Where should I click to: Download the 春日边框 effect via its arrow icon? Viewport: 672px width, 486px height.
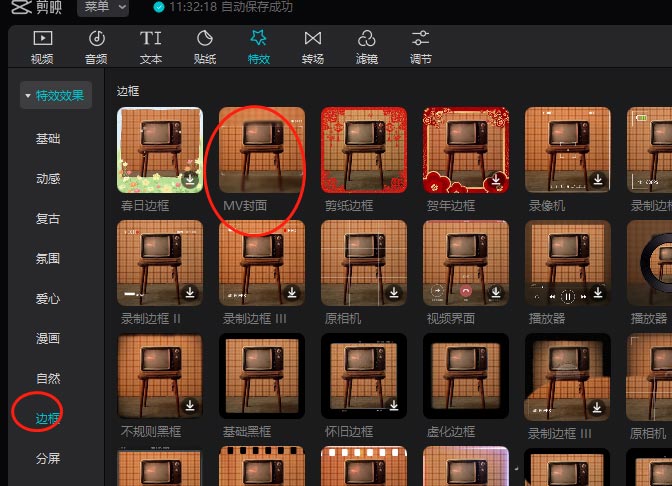[x=190, y=180]
